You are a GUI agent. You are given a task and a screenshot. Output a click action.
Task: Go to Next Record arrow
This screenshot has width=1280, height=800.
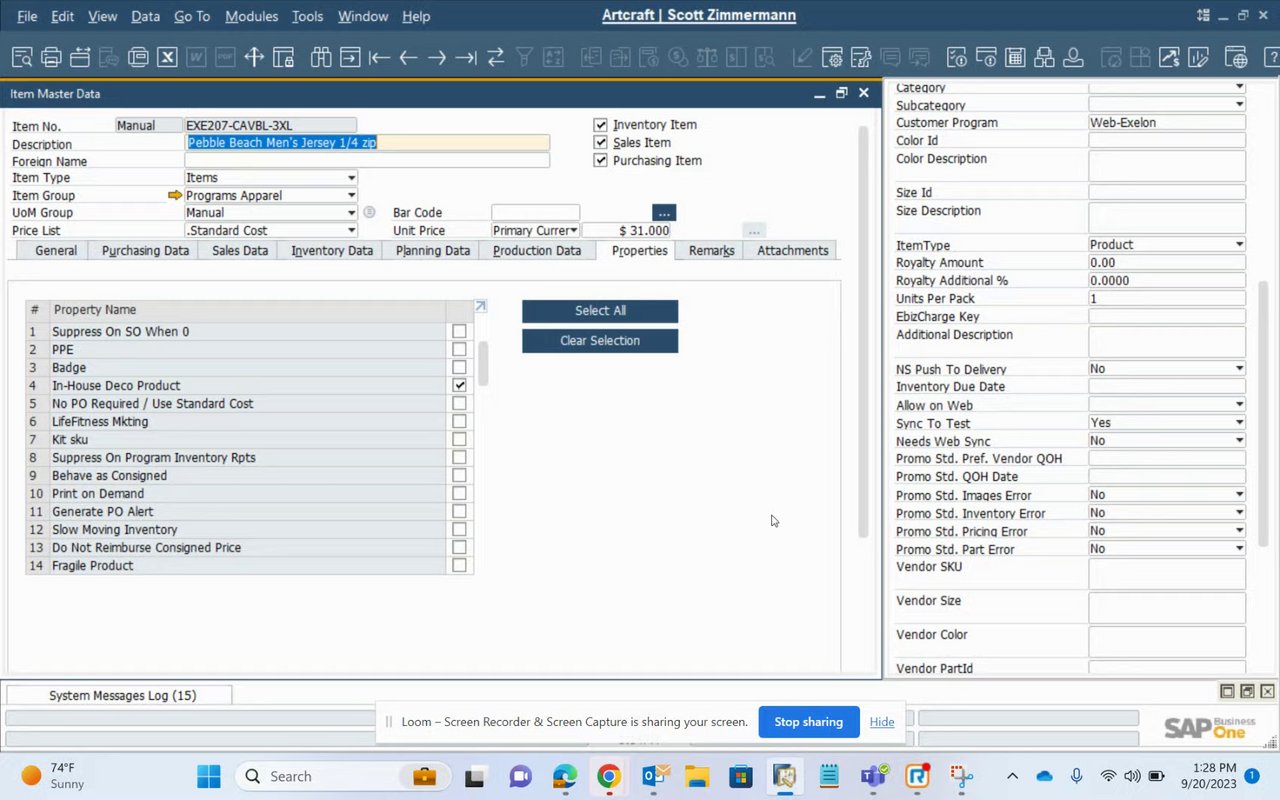(x=437, y=57)
